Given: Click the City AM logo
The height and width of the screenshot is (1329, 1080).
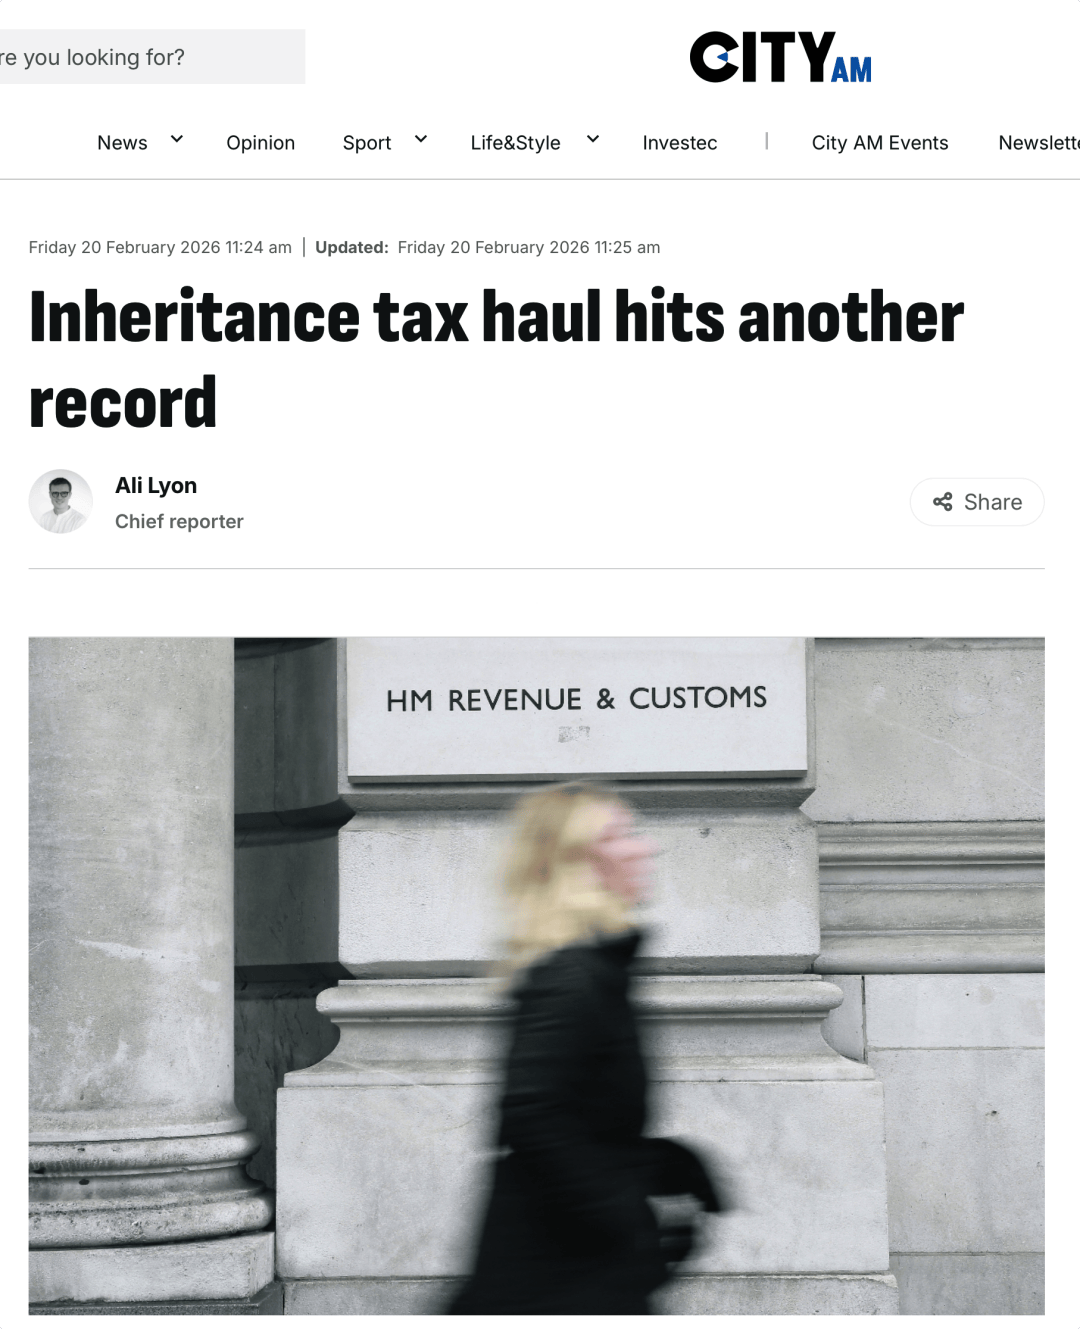Looking at the screenshot, I should click(780, 57).
